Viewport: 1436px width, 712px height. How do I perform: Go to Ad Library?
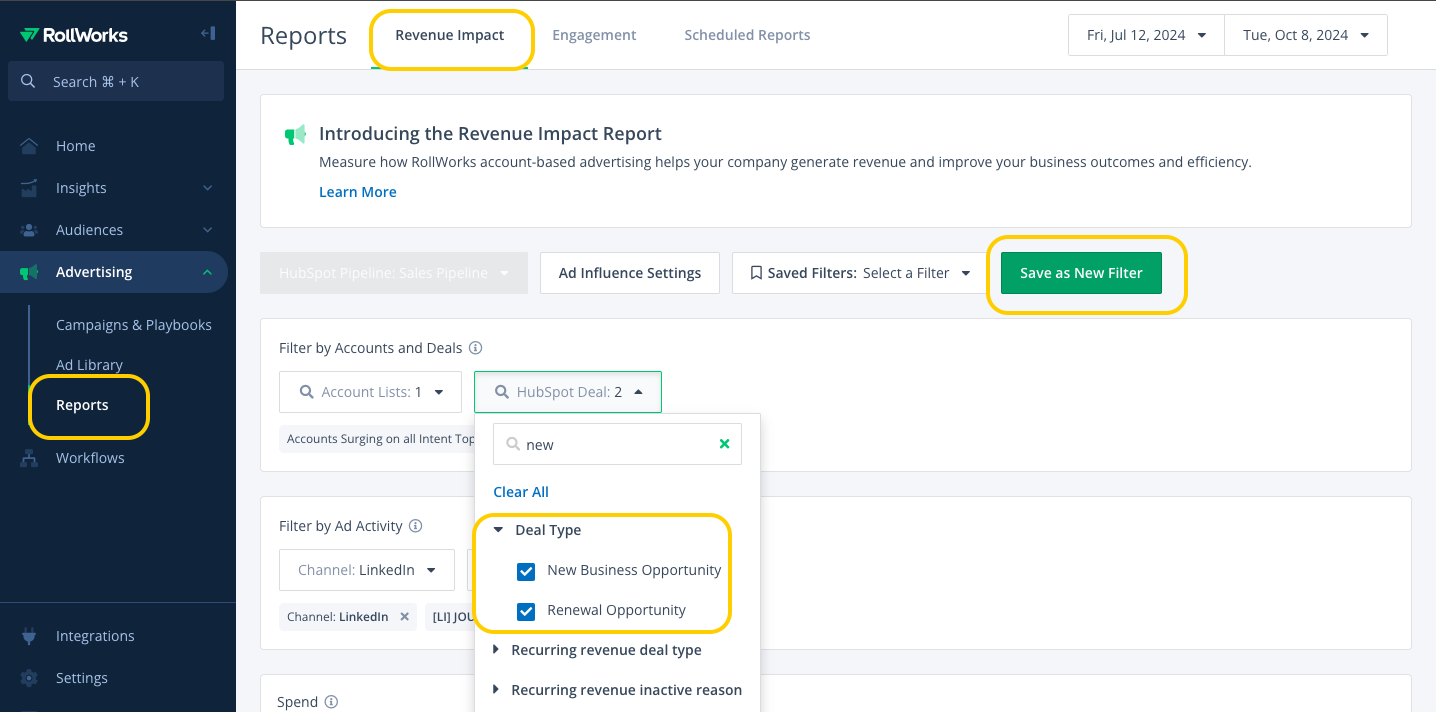click(89, 365)
